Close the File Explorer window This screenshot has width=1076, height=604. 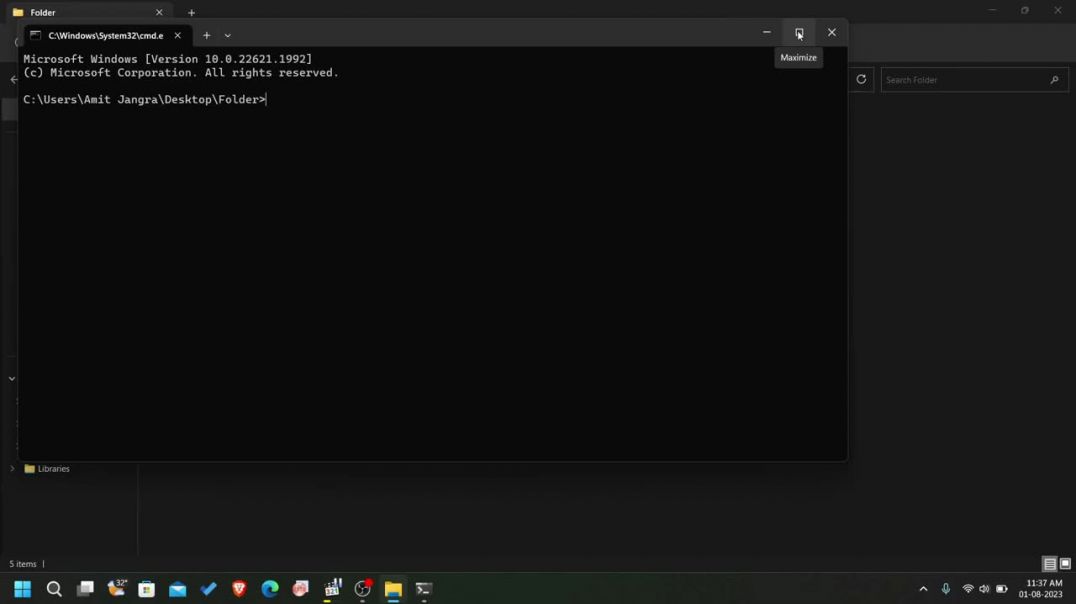(1057, 10)
